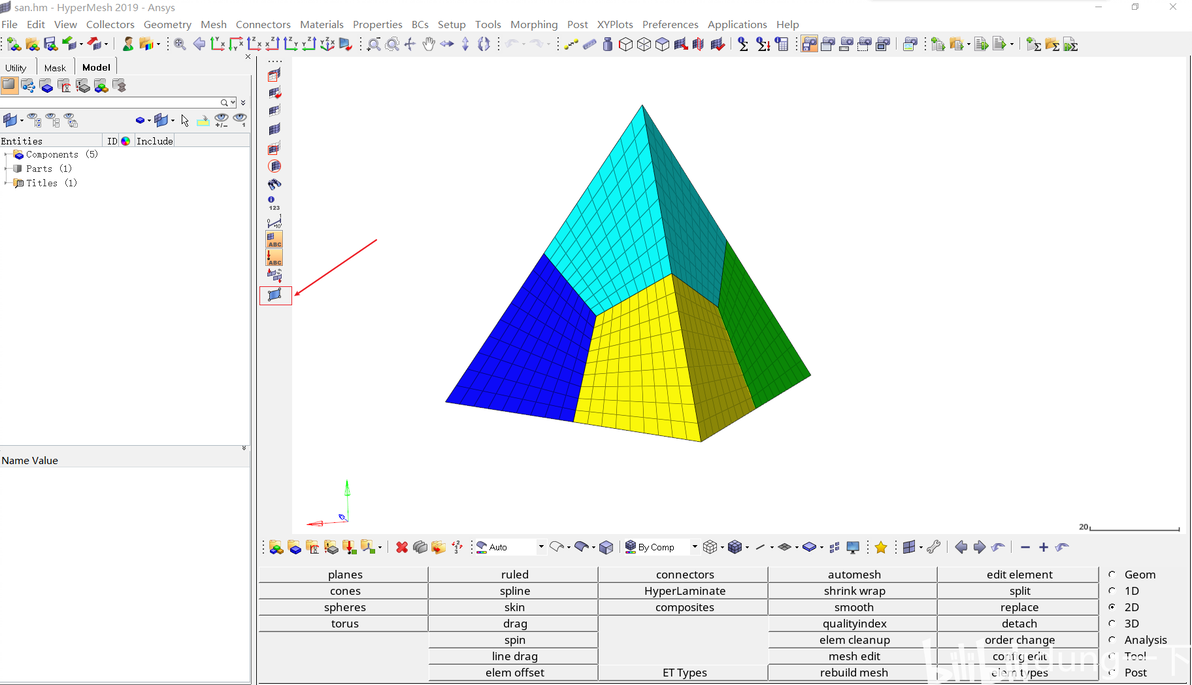Click the save model icon
This screenshot has width=1192, height=685.
click(50, 45)
